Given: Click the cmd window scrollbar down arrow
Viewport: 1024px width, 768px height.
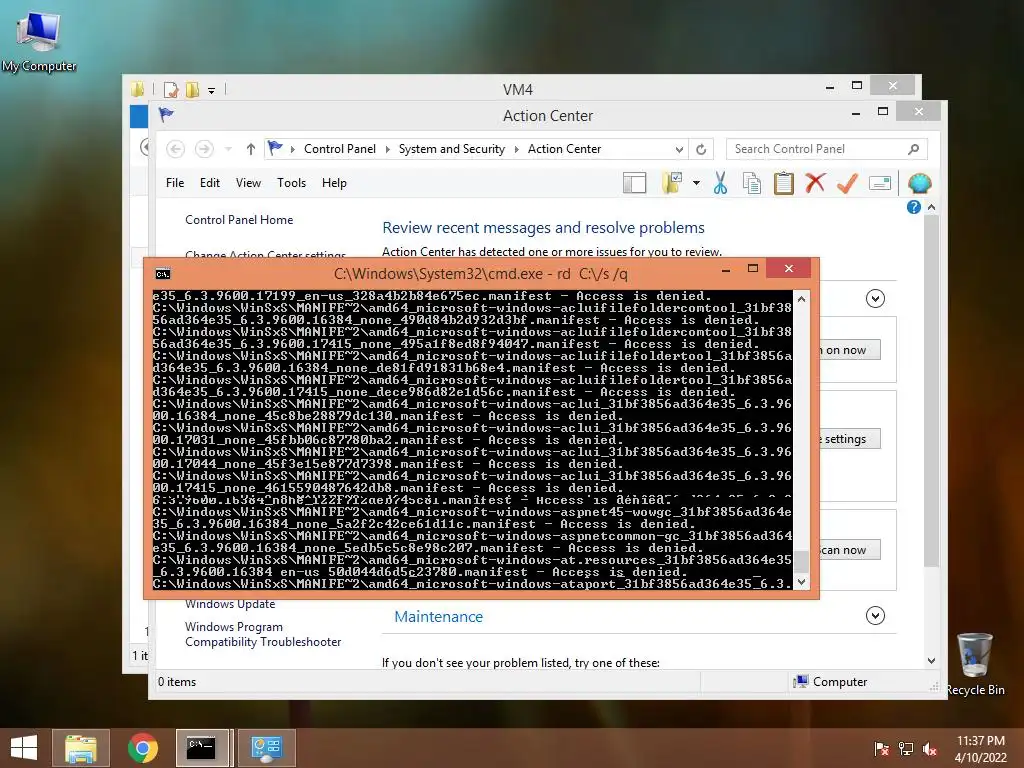Looking at the screenshot, I should coord(801,581).
